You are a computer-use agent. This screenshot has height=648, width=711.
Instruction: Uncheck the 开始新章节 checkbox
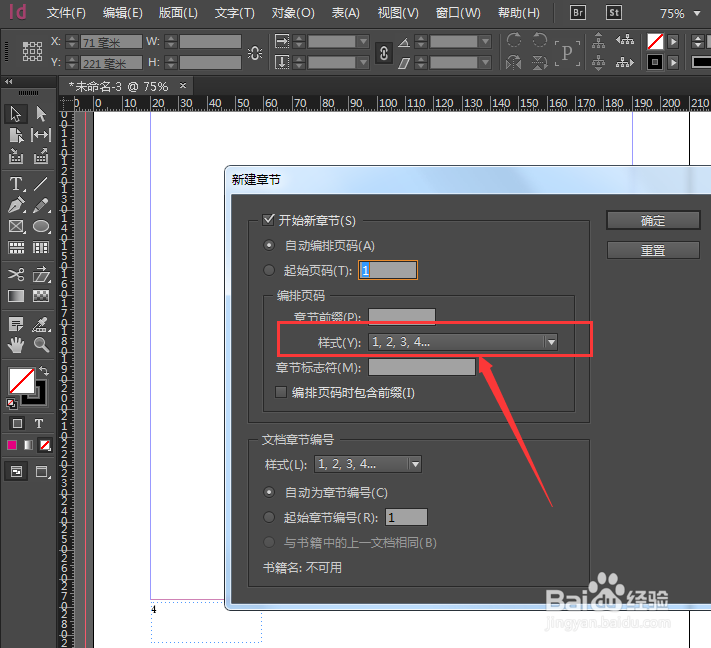268,220
